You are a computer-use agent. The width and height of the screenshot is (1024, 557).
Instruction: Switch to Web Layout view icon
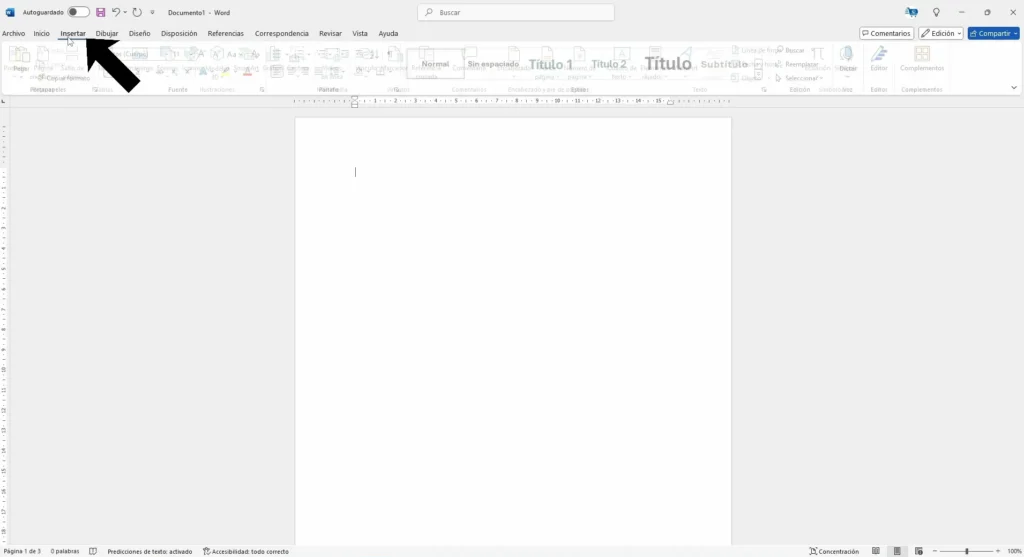[x=918, y=551]
